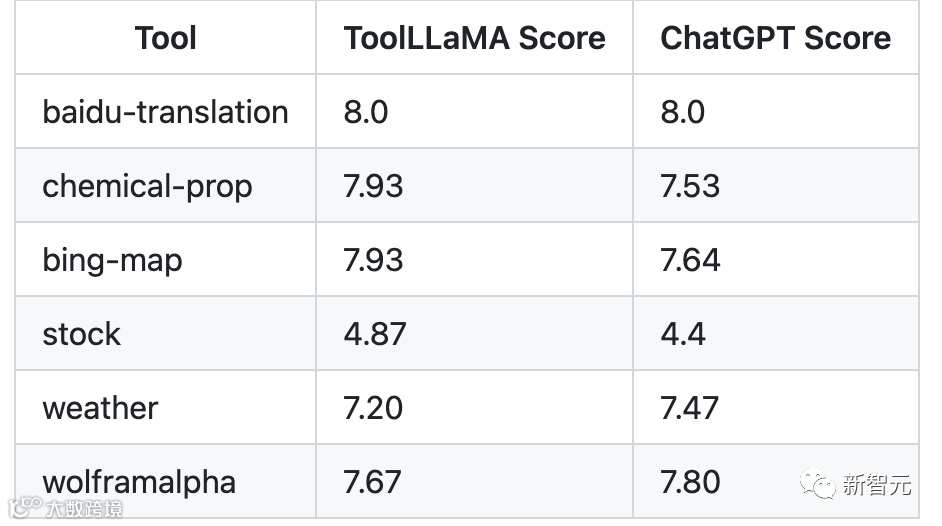Click the 新智元 watermark text
The height and width of the screenshot is (526, 942).
(x=877, y=486)
